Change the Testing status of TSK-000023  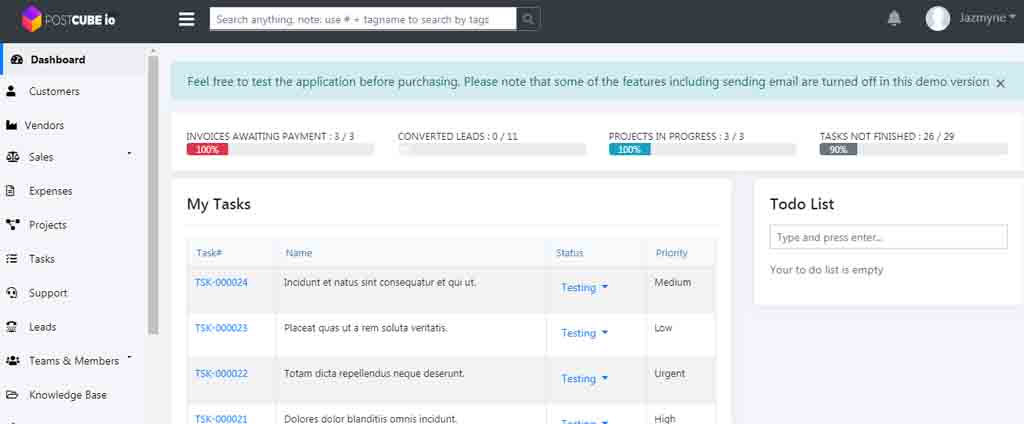[x=584, y=333]
